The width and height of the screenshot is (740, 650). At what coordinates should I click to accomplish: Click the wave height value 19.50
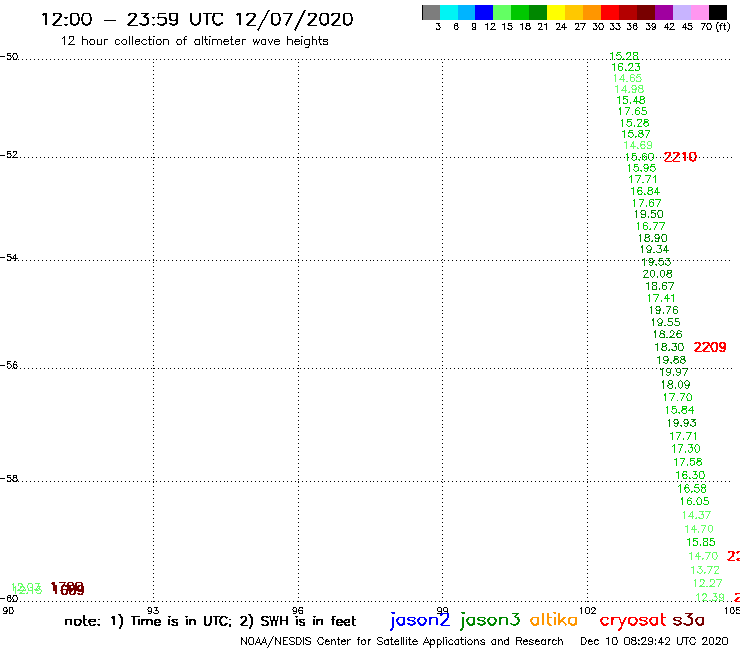point(648,214)
